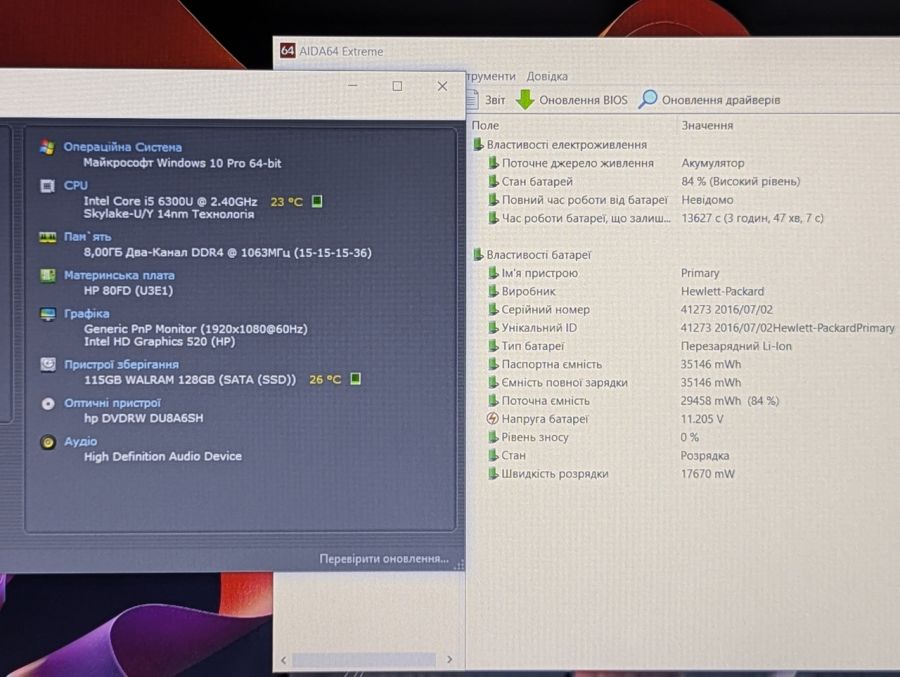Click icon beside Тип батареї row
This screenshot has height=677, width=900.
(492, 345)
